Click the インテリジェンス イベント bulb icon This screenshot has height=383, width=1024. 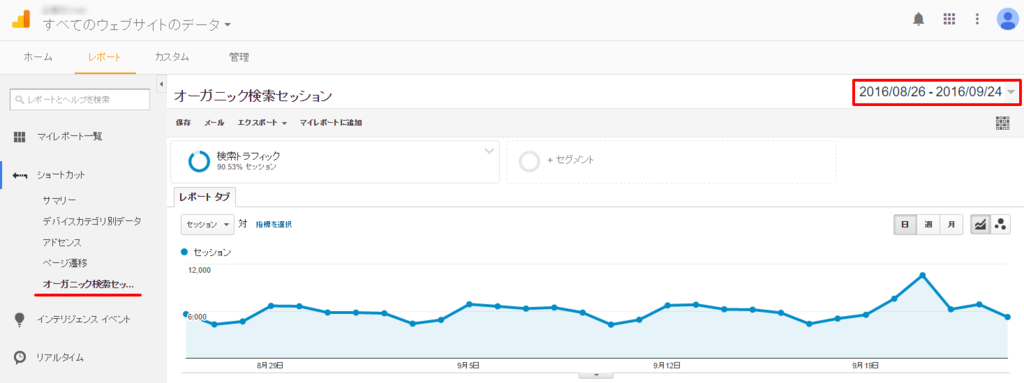coord(20,320)
